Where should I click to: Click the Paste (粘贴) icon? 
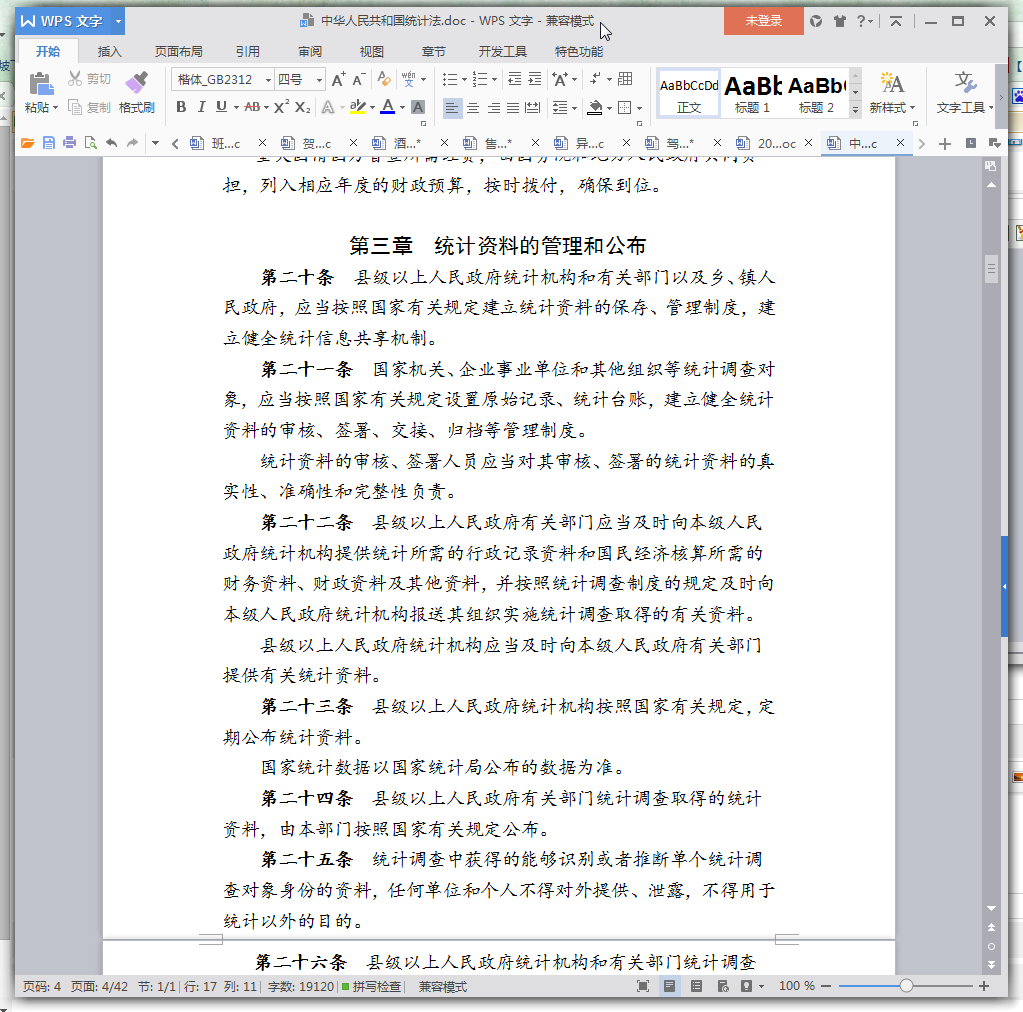(x=41, y=83)
